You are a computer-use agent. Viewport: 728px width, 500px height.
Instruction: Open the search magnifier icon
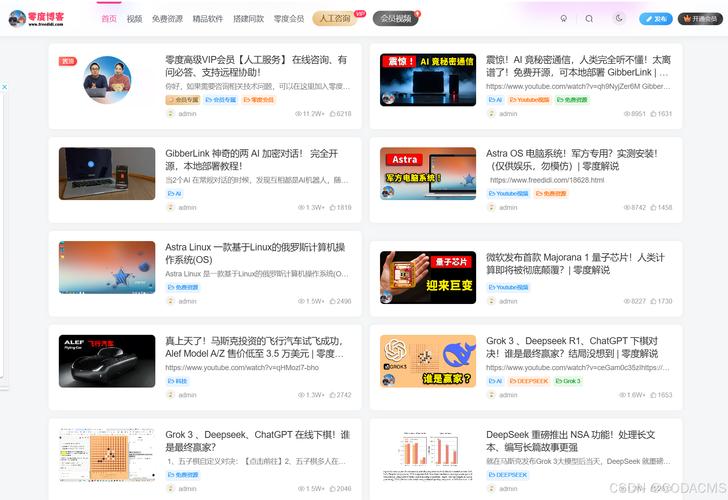(589, 19)
